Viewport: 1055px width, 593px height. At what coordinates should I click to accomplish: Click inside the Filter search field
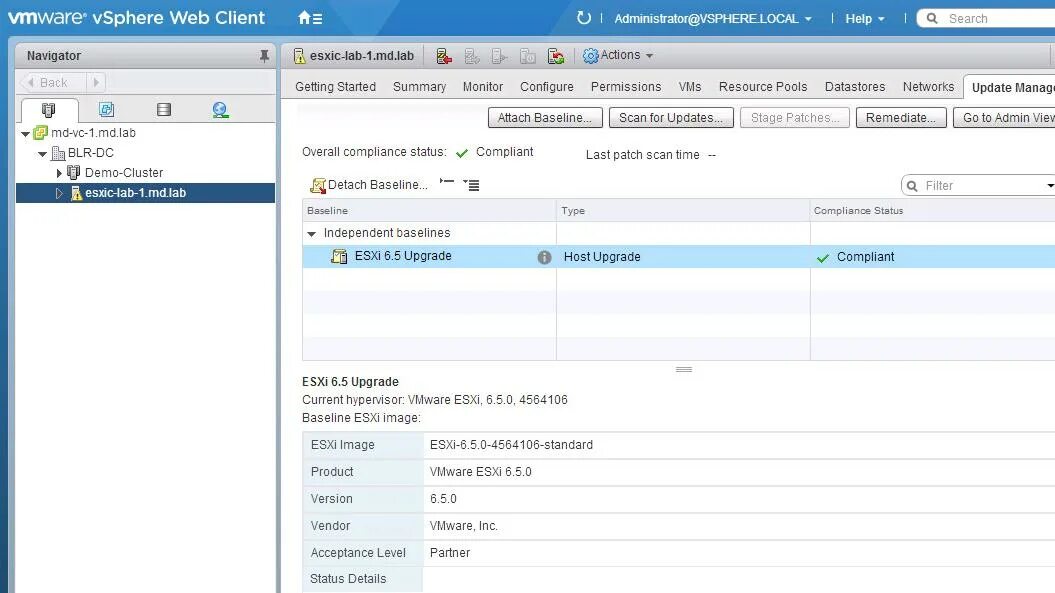point(975,184)
